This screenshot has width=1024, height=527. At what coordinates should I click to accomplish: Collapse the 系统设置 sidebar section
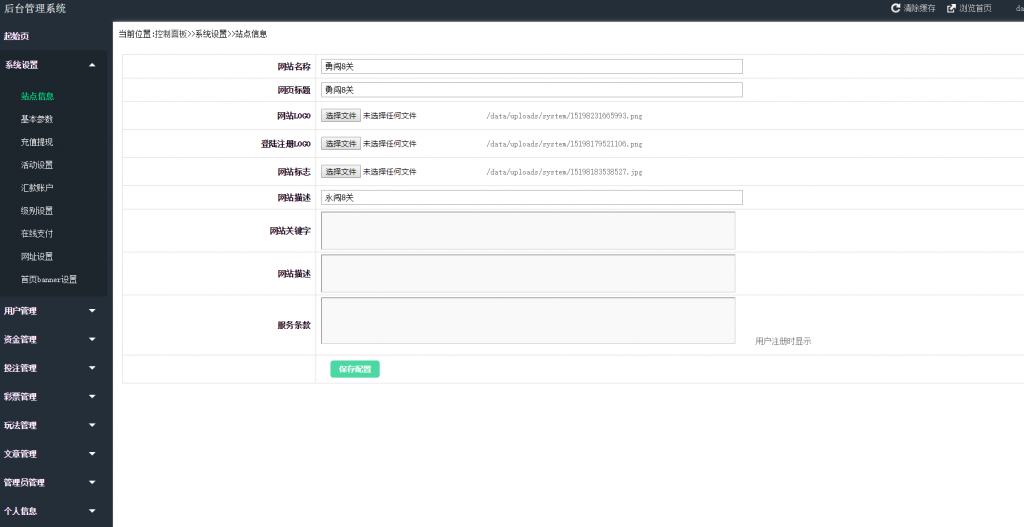pyautogui.click(x=92, y=65)
